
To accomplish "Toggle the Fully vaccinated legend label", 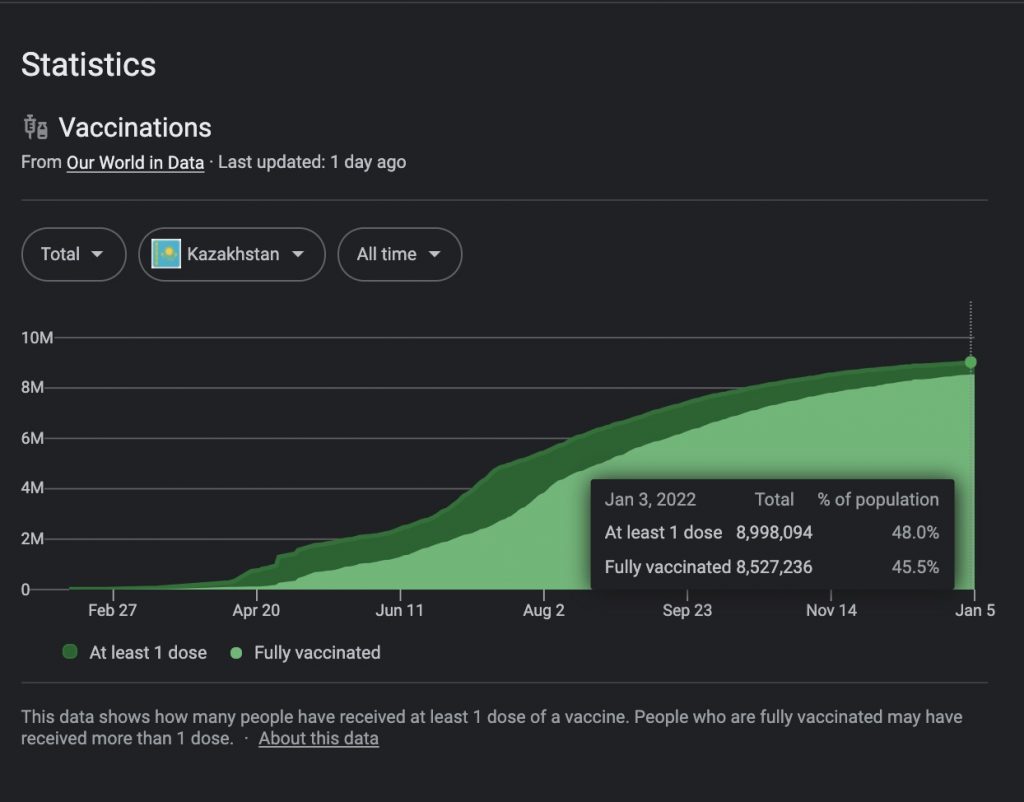I will click(x=317, y=653).
